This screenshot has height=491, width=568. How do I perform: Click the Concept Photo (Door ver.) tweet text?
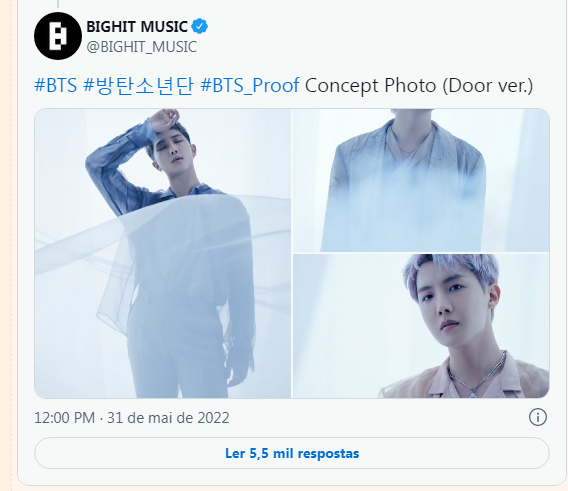click(419, 86)
